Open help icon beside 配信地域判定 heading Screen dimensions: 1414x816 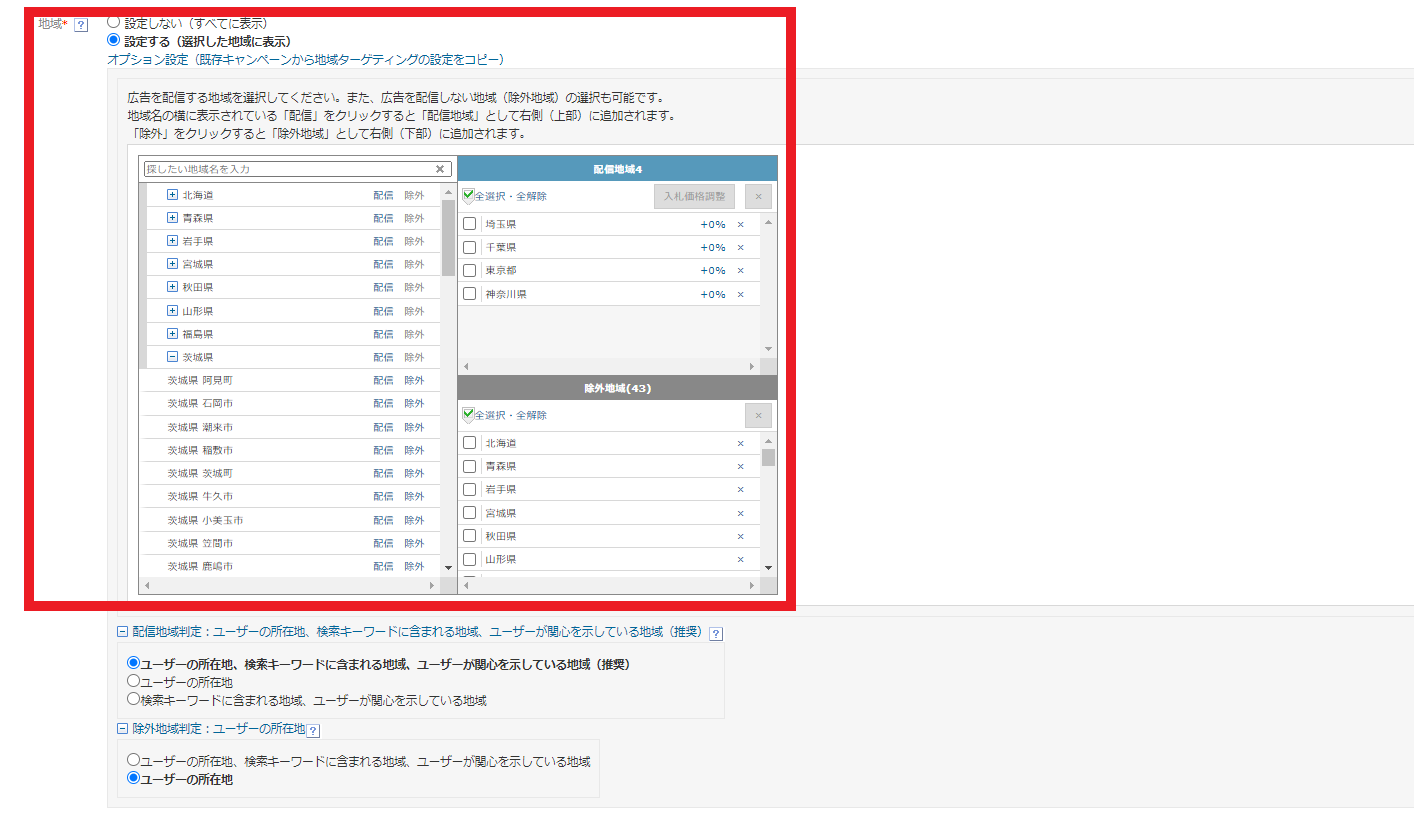point(716,633)
